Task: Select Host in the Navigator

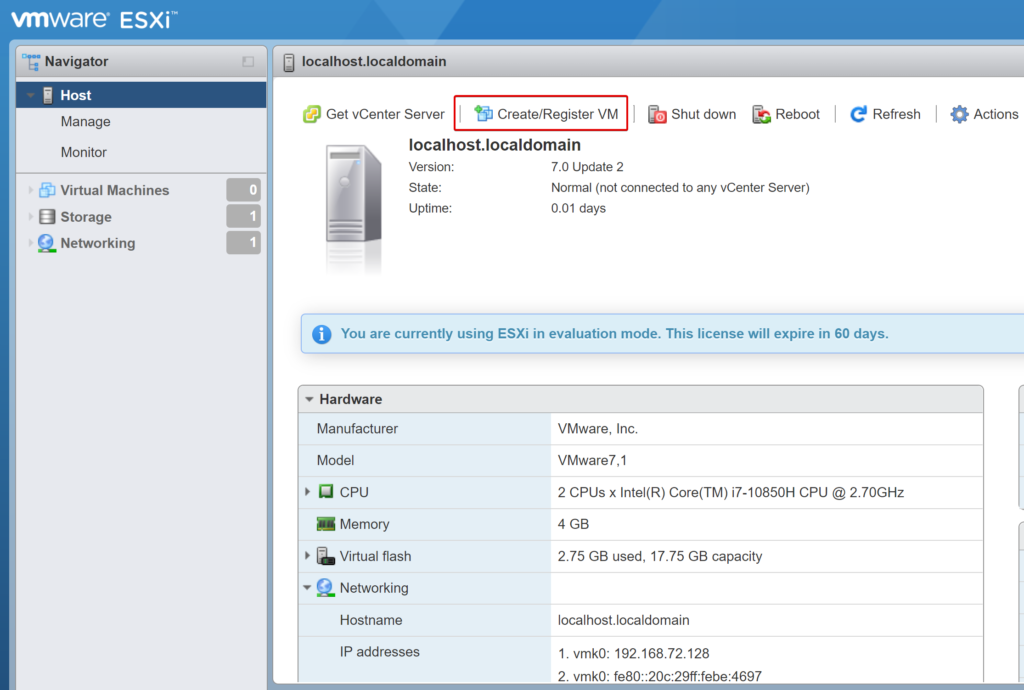Action: (x=141, y=95)
